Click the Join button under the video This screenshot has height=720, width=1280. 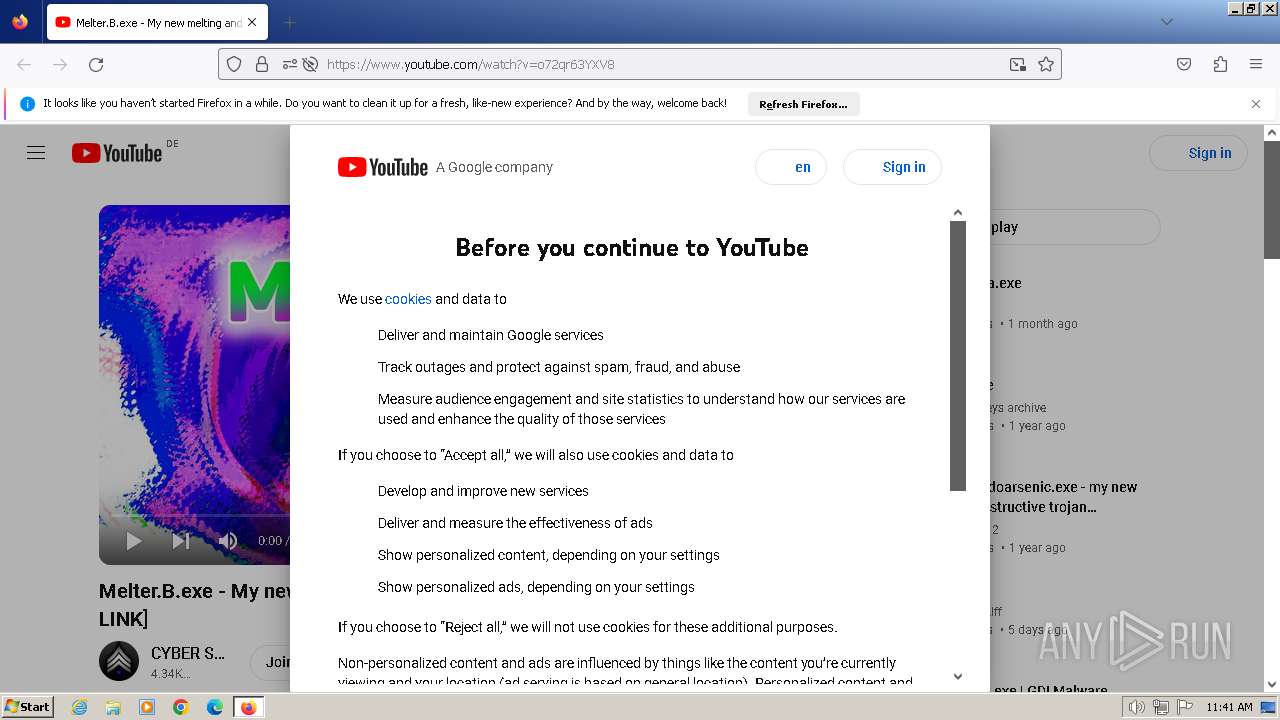click(271, 661)
